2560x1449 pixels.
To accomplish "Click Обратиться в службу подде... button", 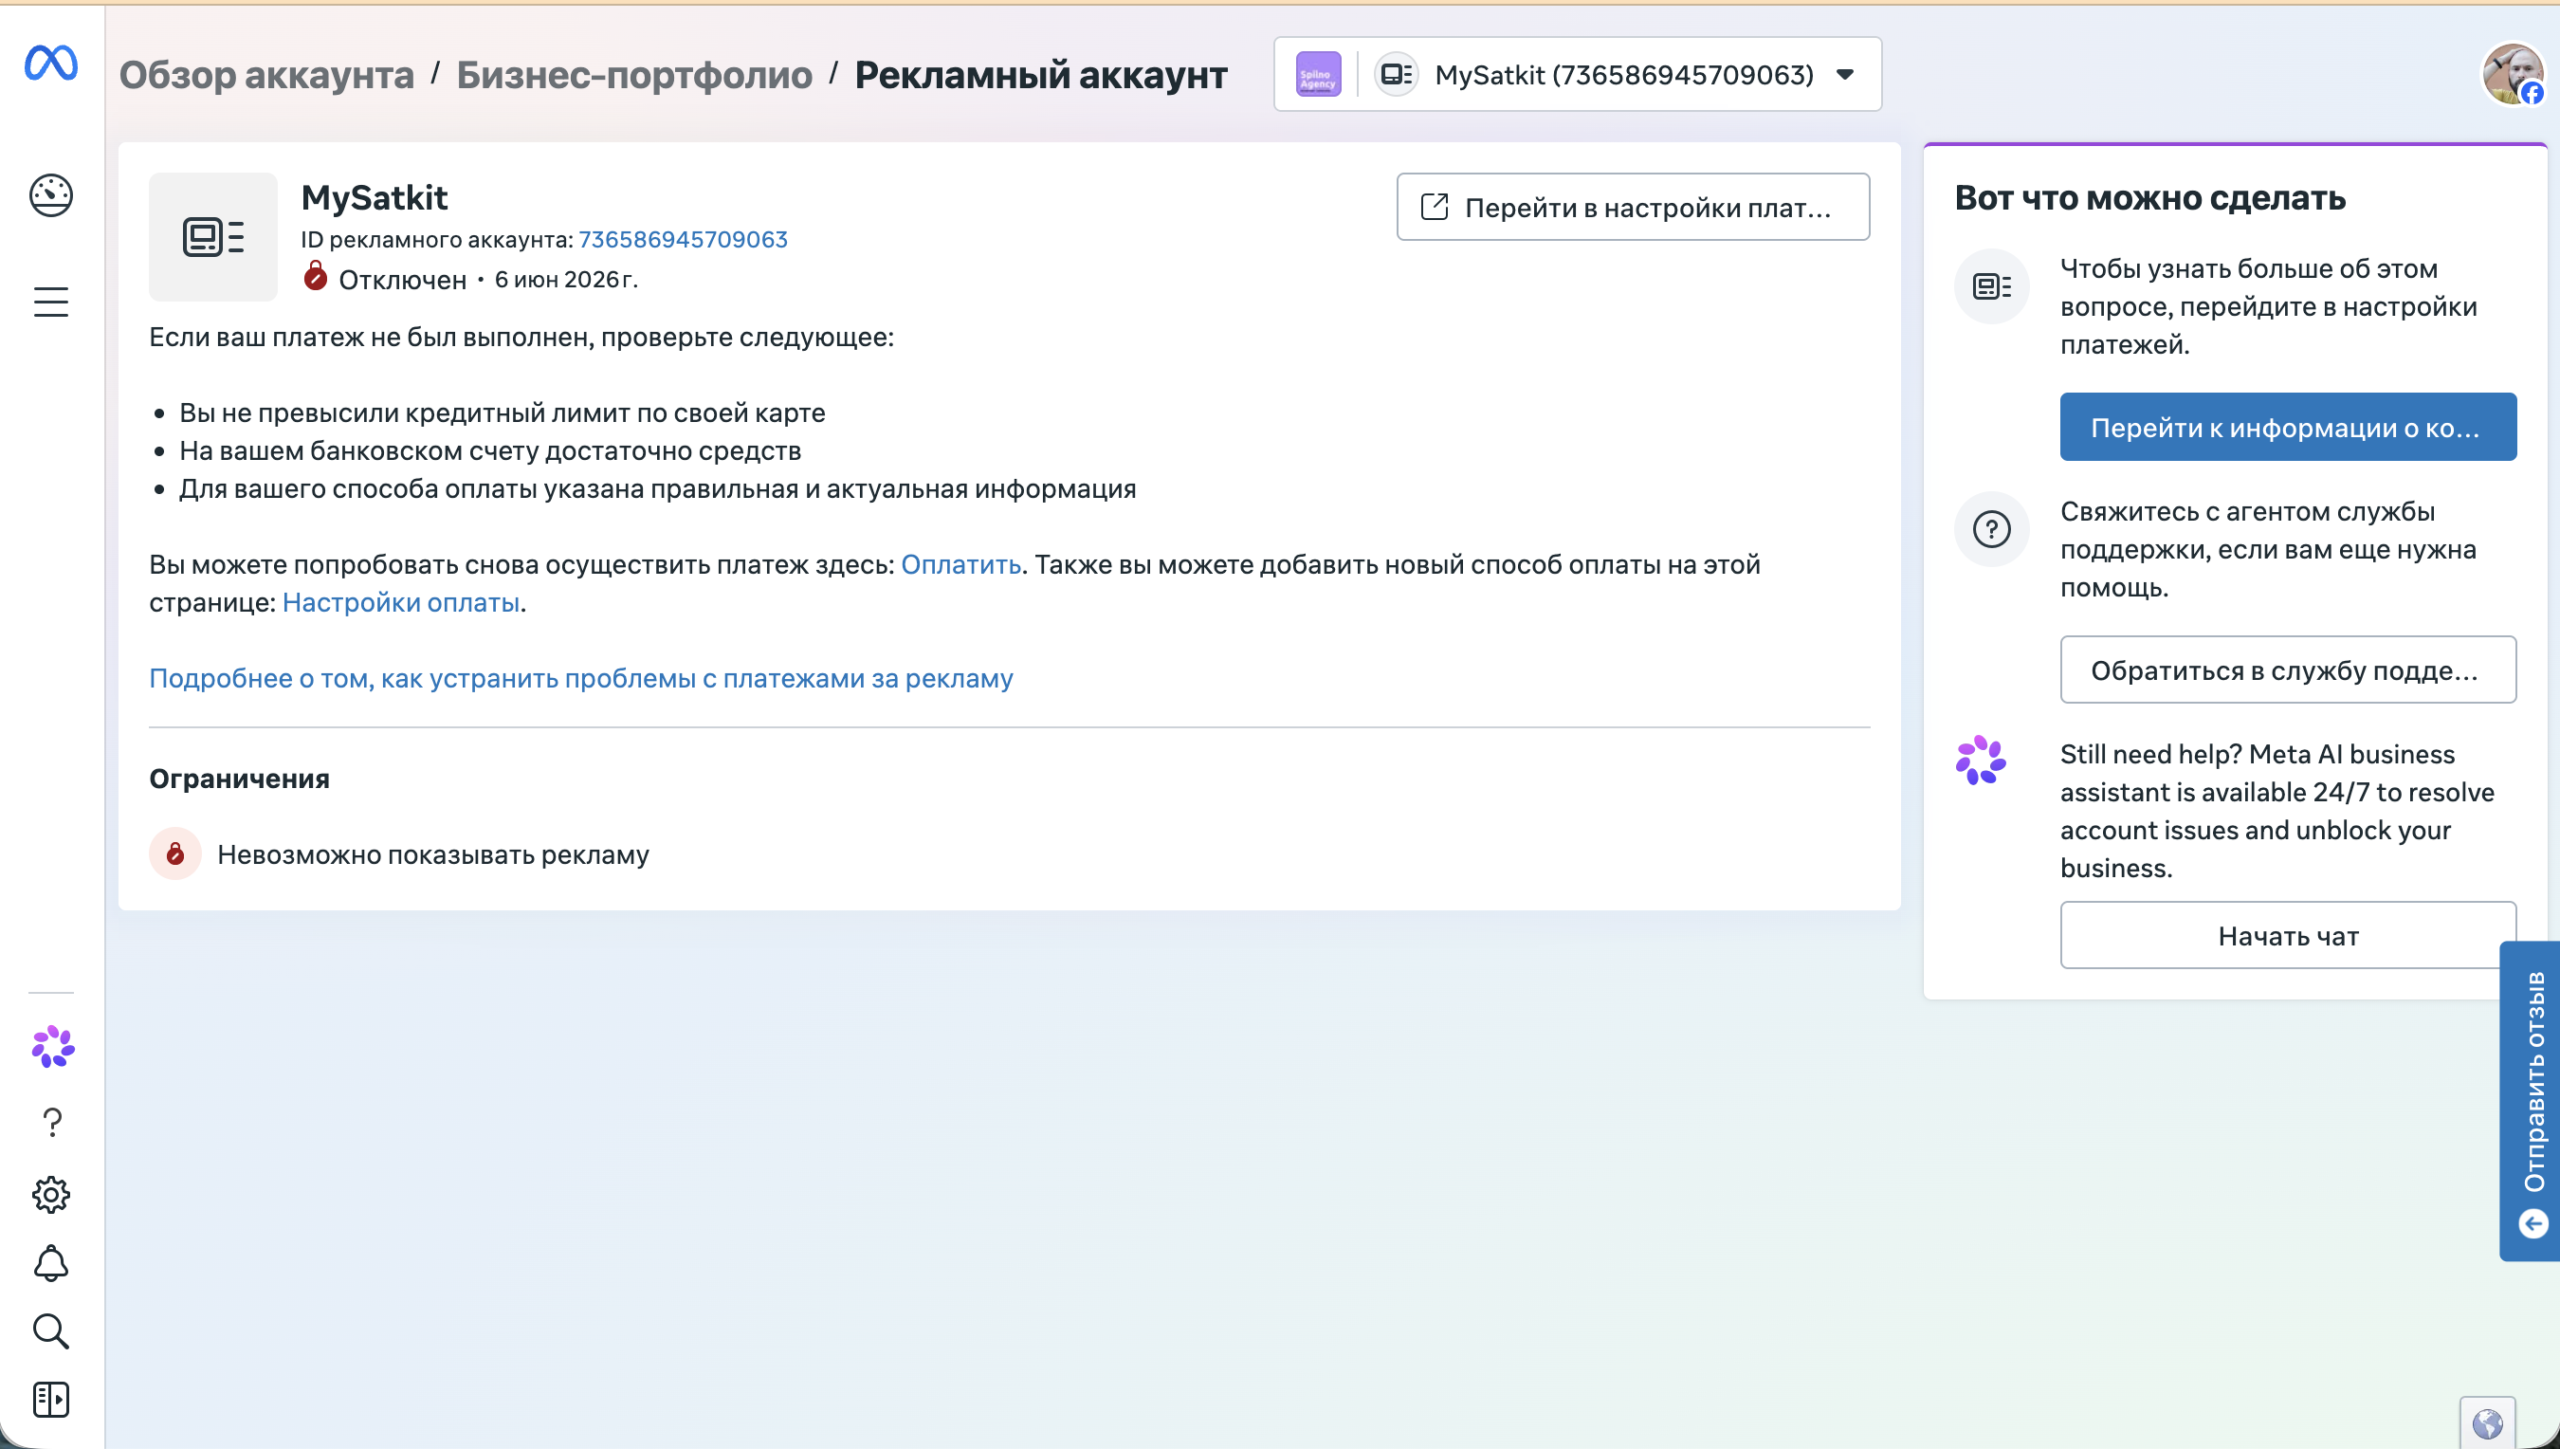I will point(2288,670).
